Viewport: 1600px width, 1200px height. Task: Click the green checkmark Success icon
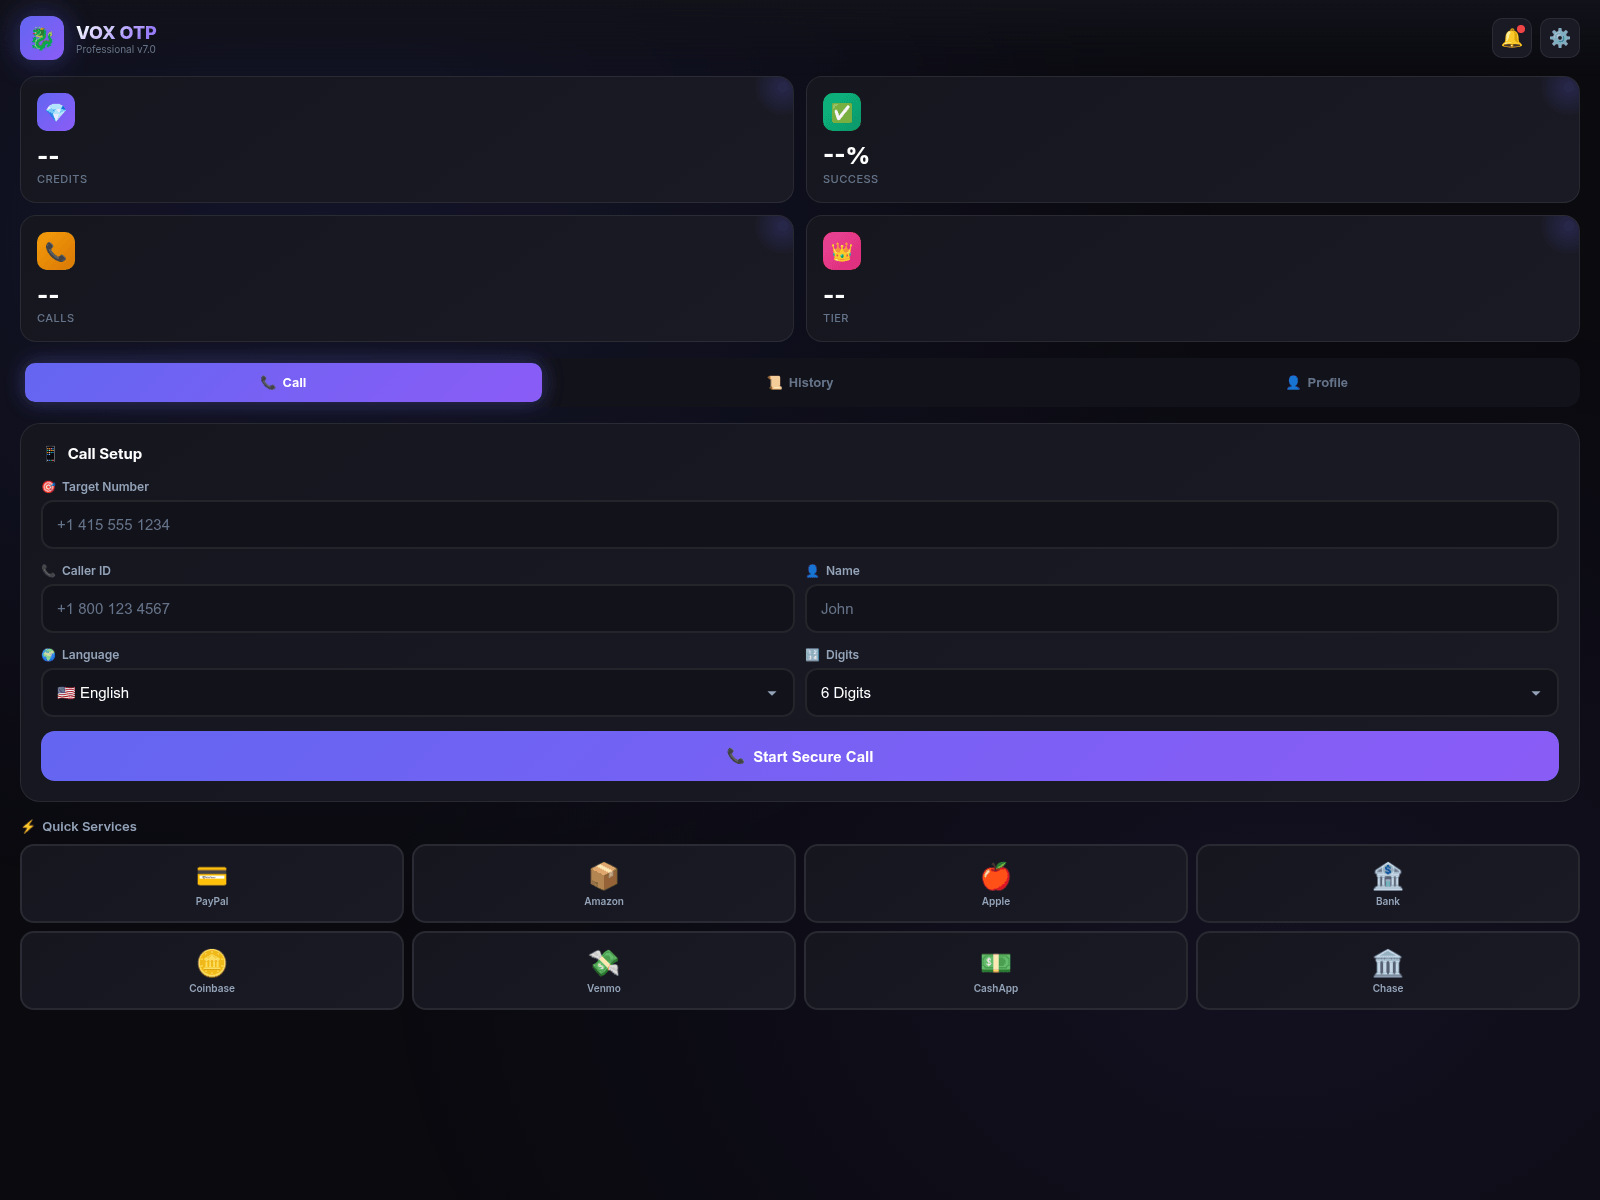pos(842,112)
